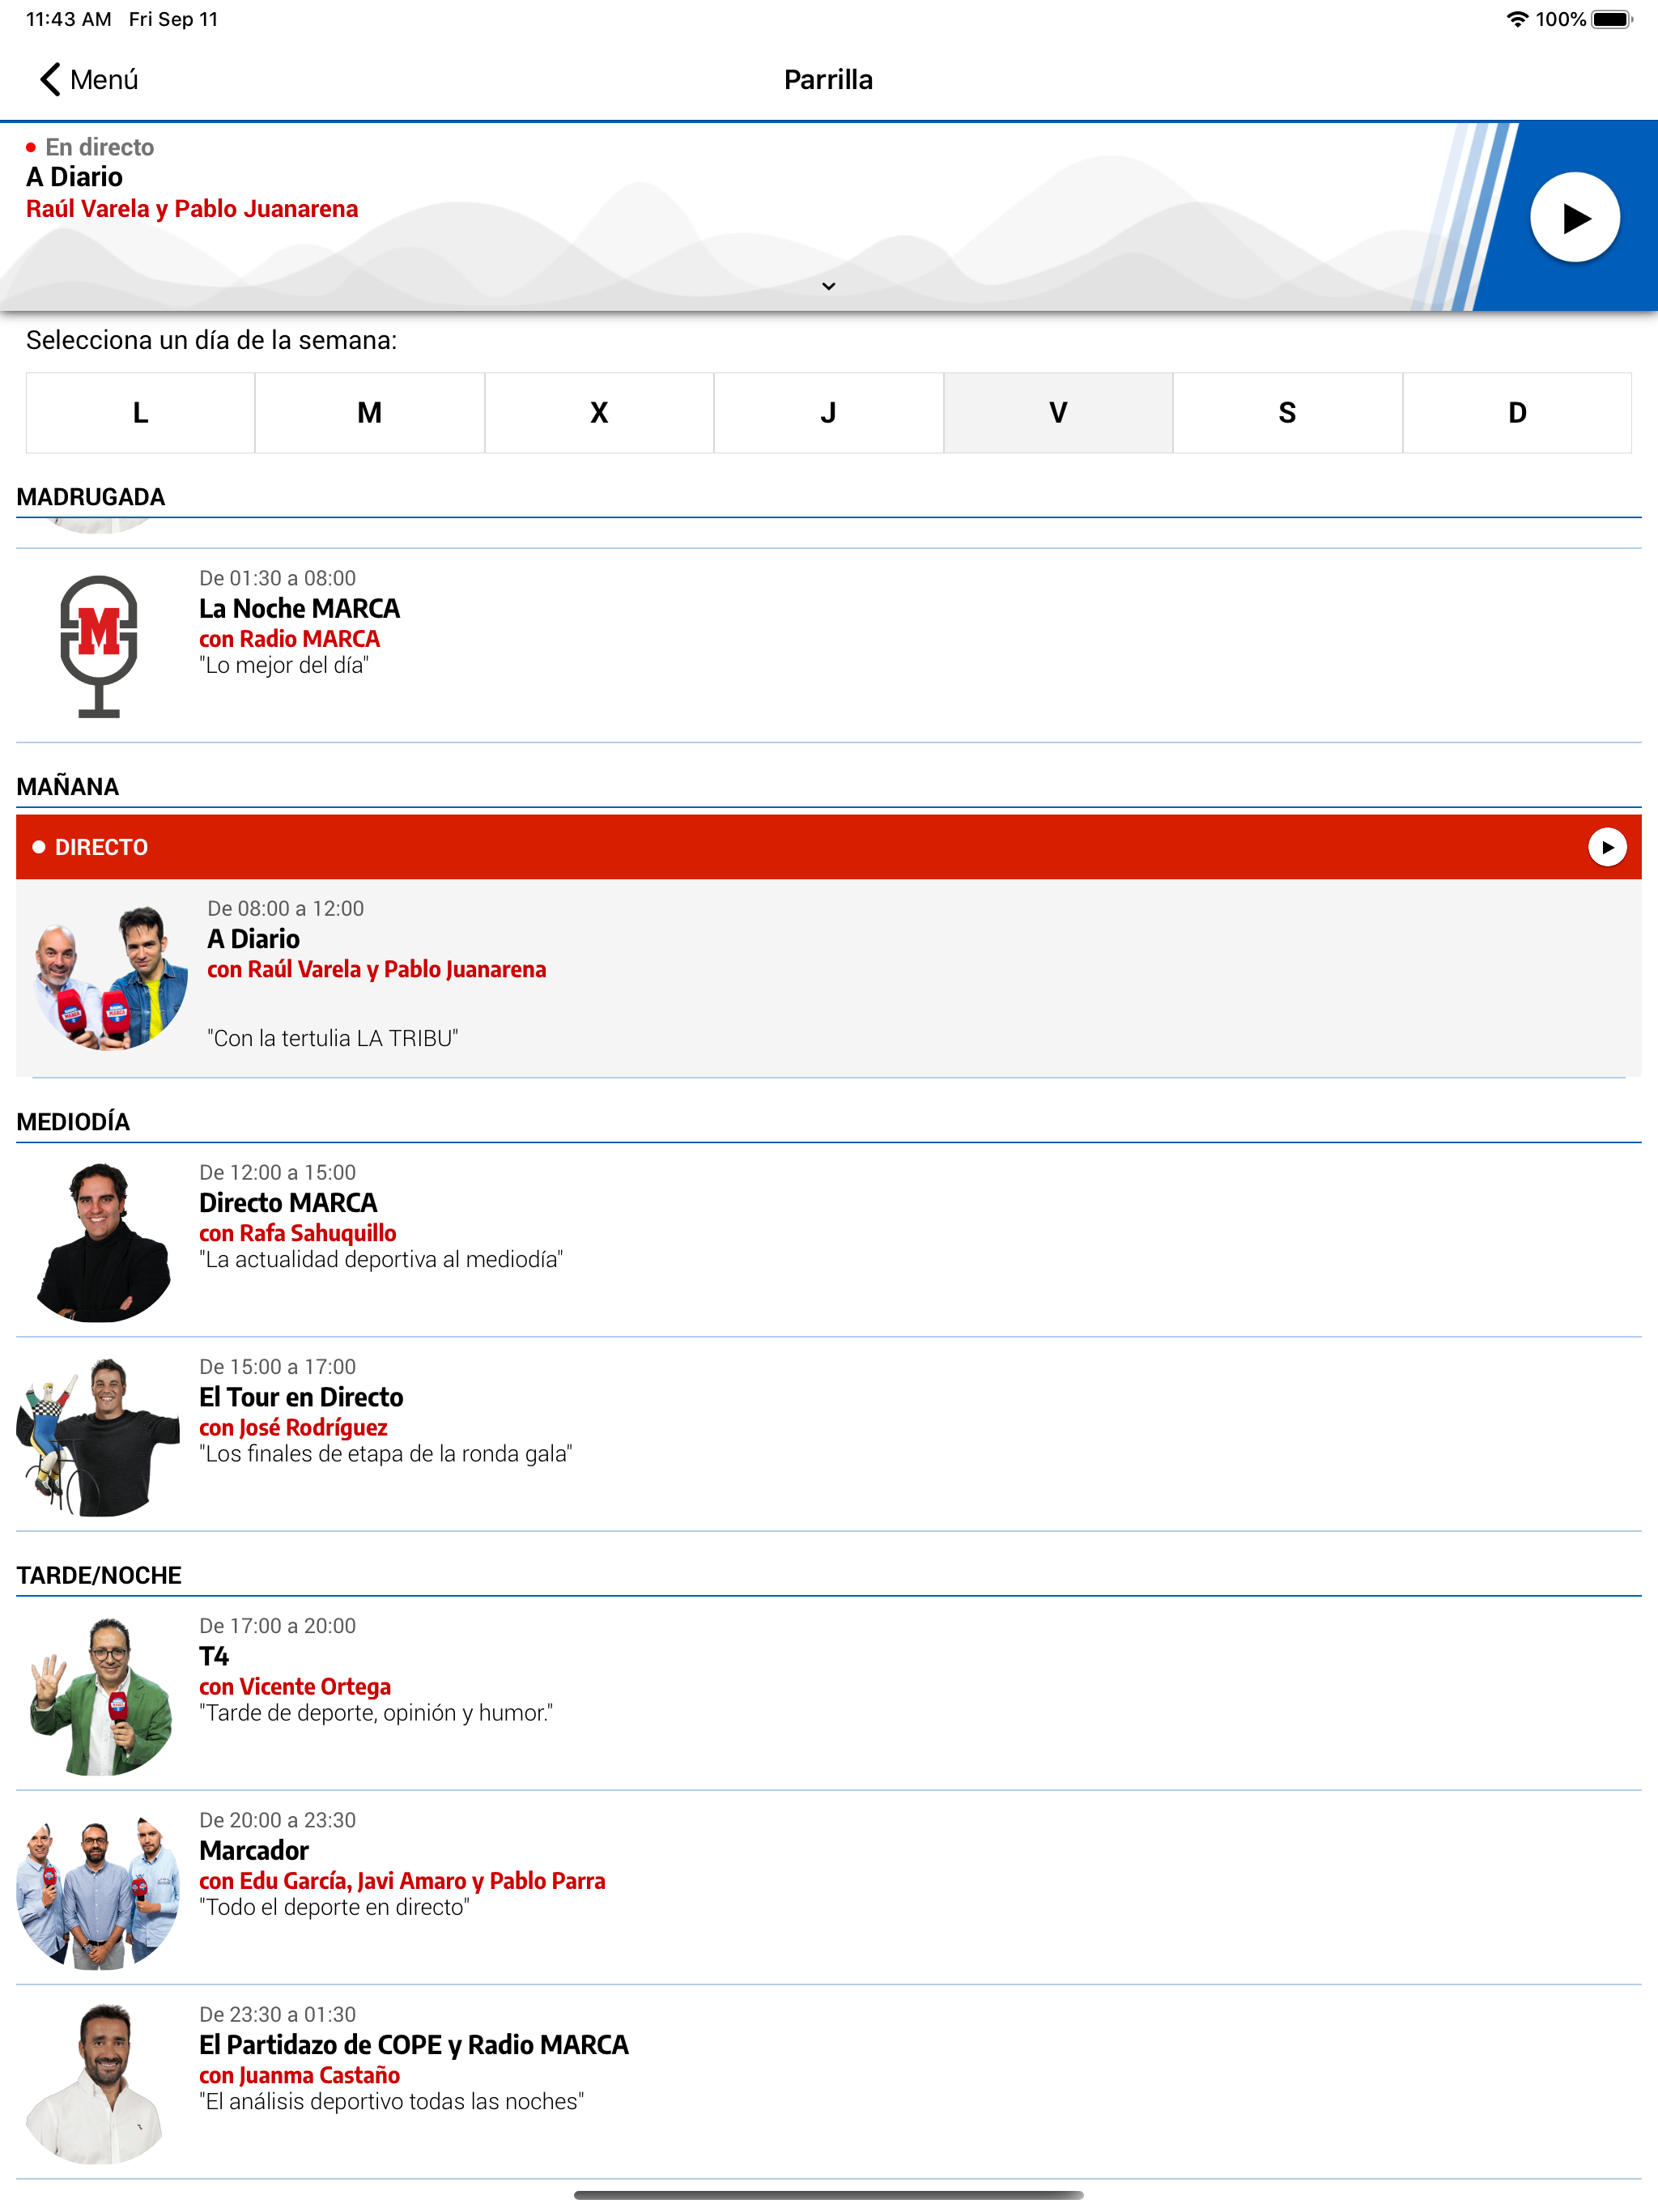The image size is (1658, 2212).
Task: Go back to Menú
Action: coord(89,80)
